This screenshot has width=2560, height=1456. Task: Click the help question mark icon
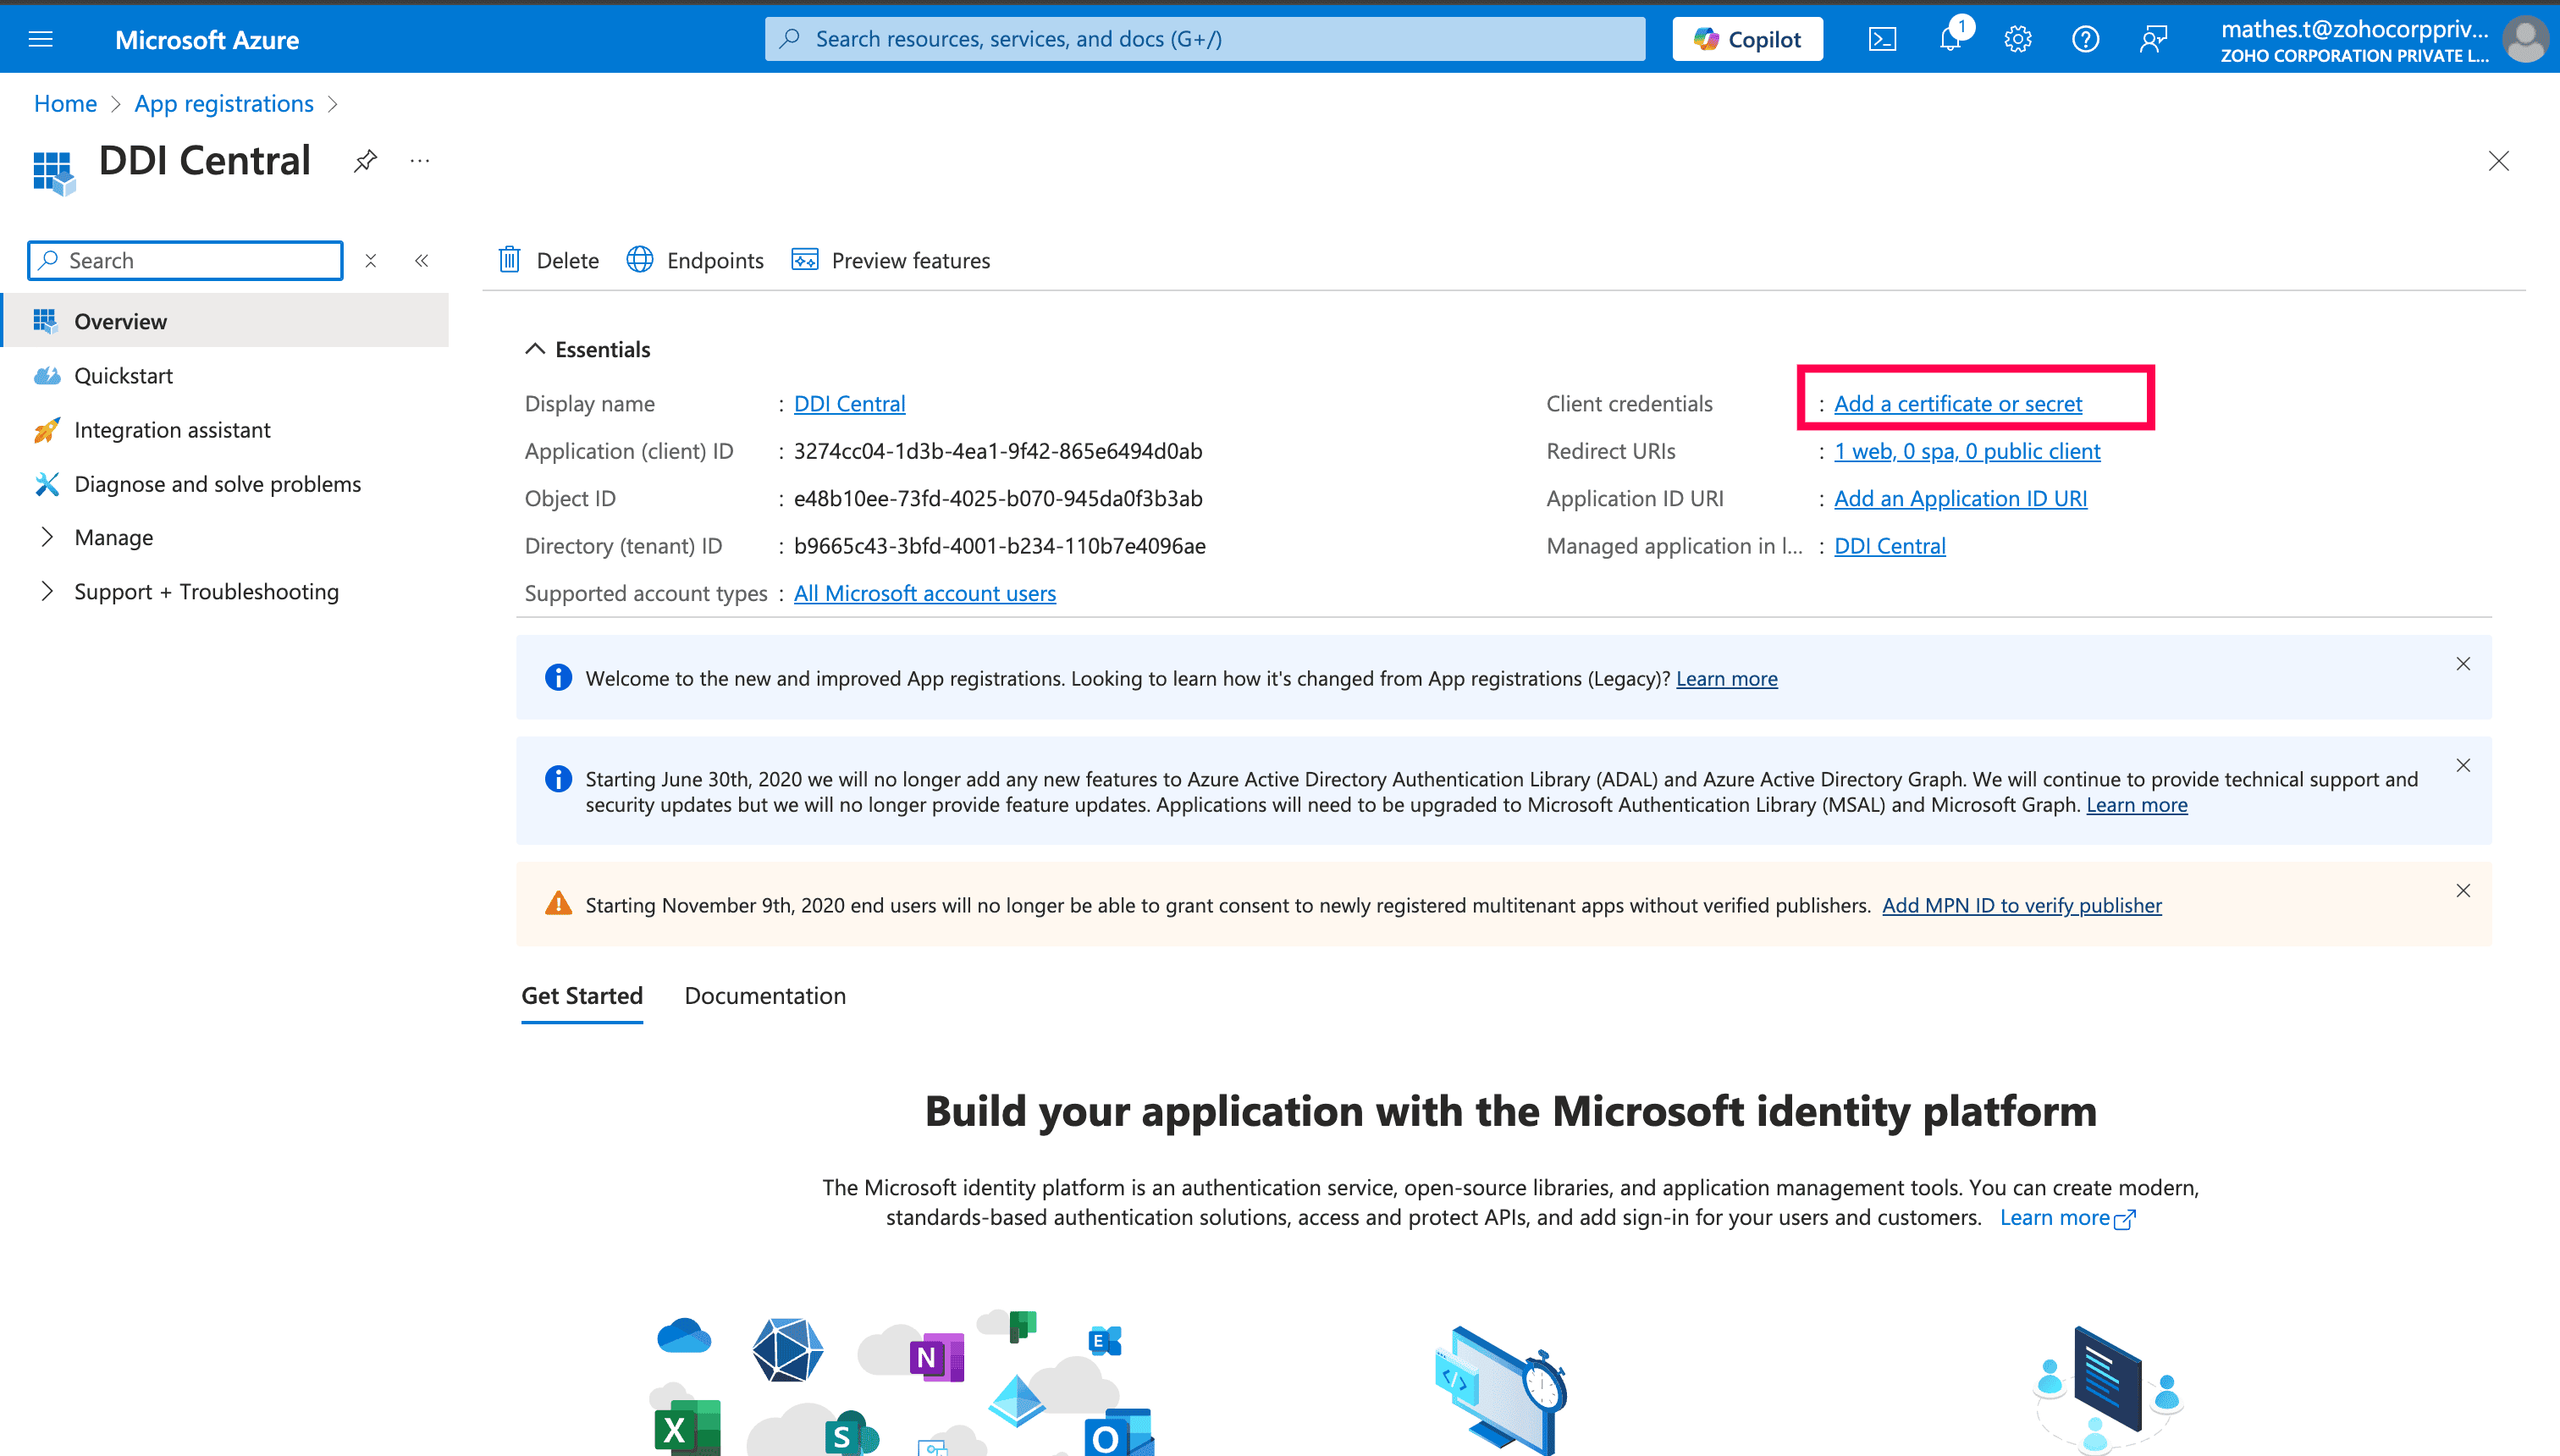tap(2085, 39)
